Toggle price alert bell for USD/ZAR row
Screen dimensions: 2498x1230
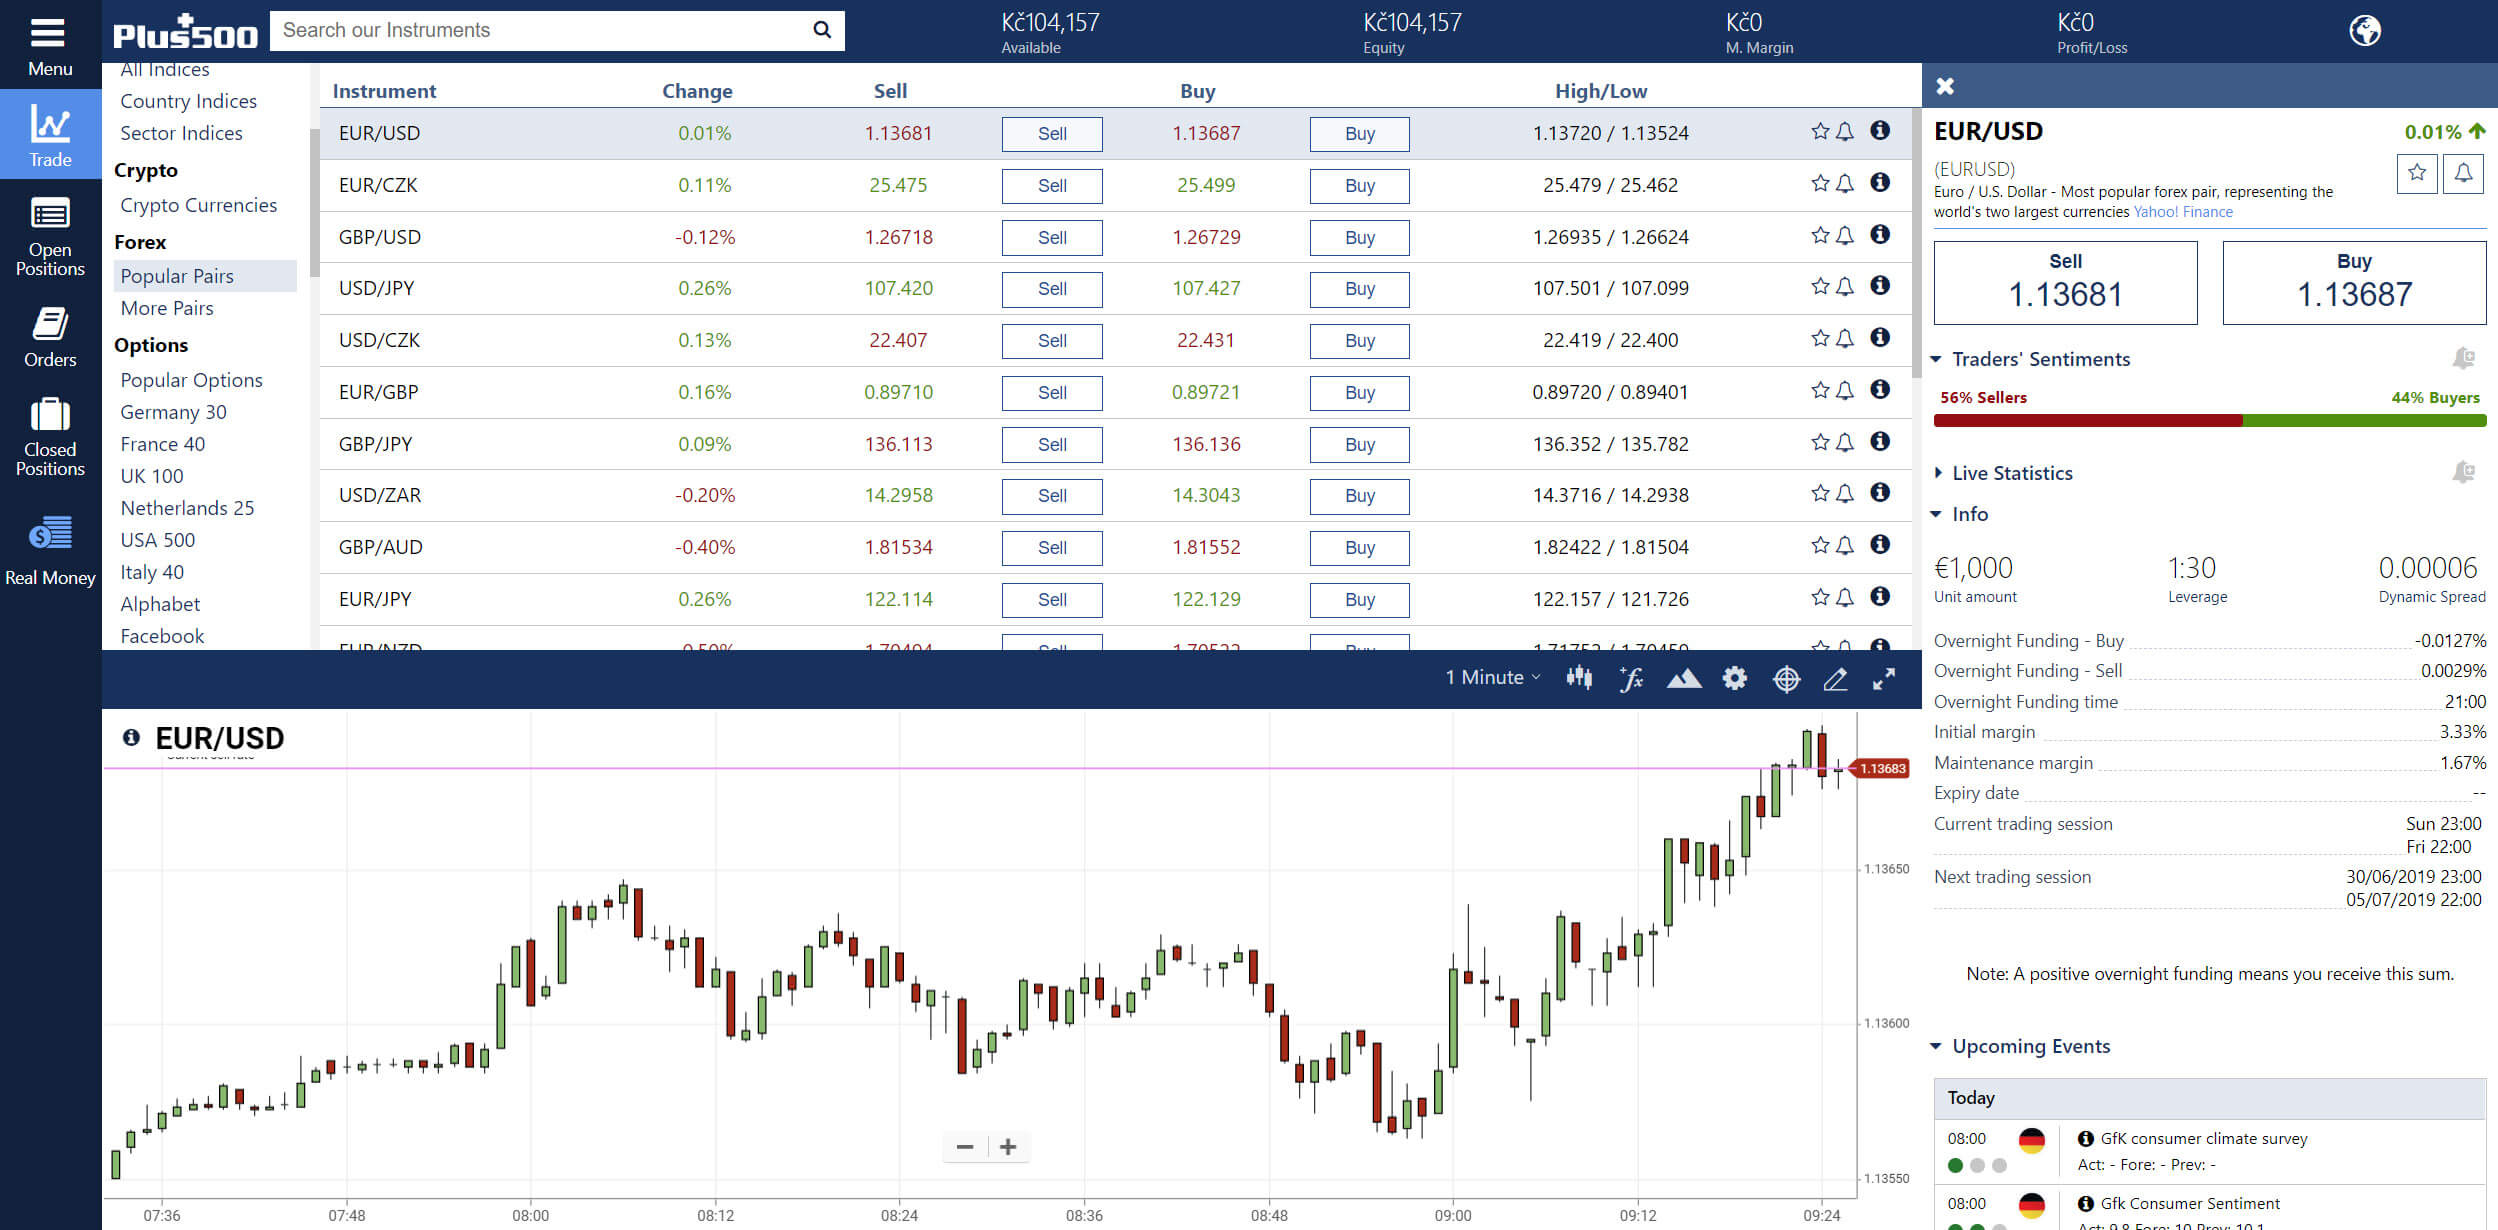pos(1845,493)
